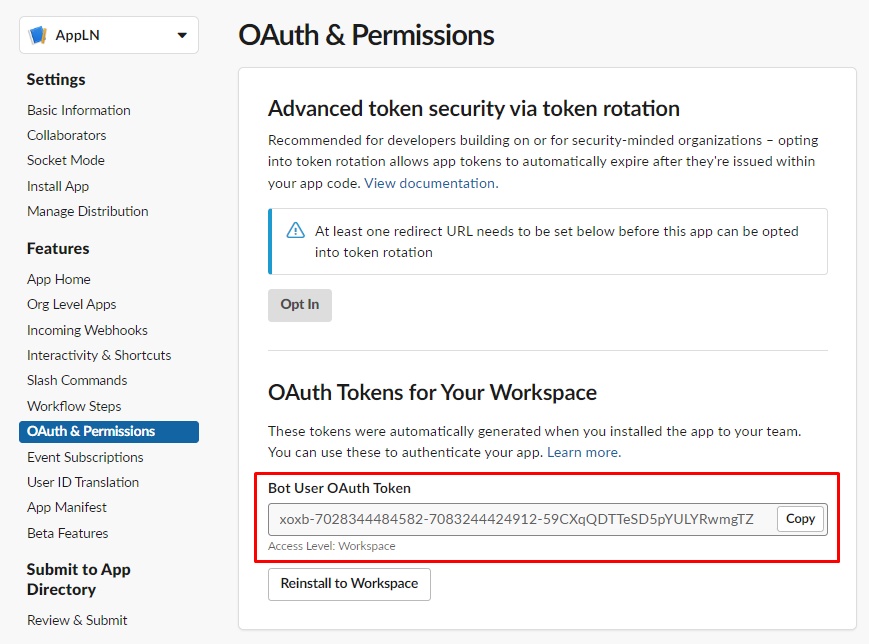The image size is (869, 644).
Task: Open Socket Mode settings
Action: click(65, 160)
